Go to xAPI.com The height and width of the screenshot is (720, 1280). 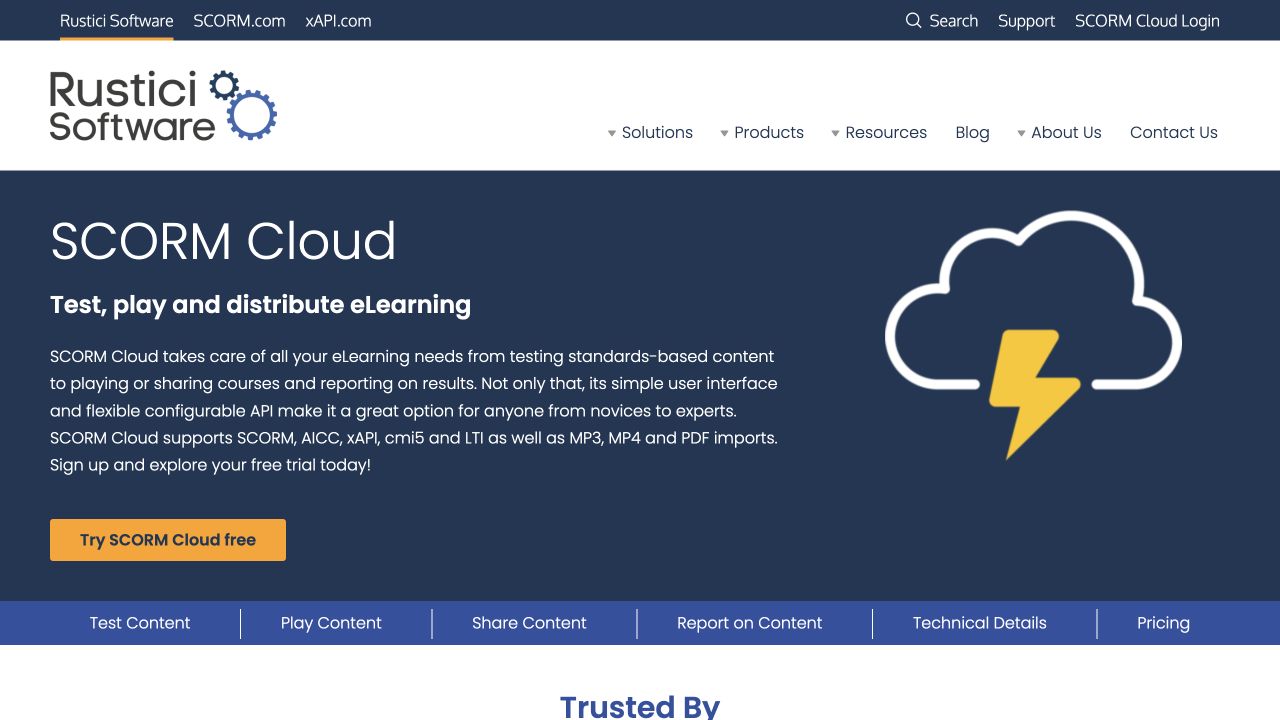click(338, 21)
